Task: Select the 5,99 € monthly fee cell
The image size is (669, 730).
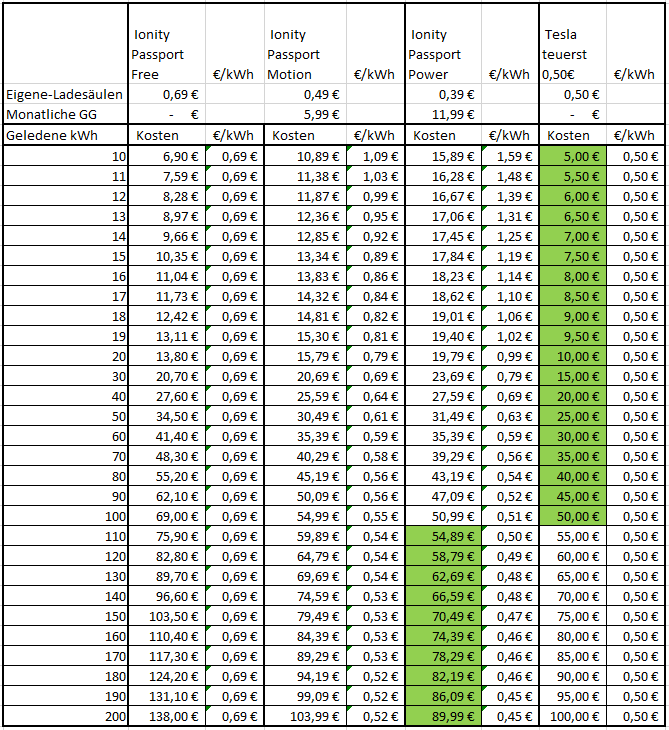Action: 305,114
